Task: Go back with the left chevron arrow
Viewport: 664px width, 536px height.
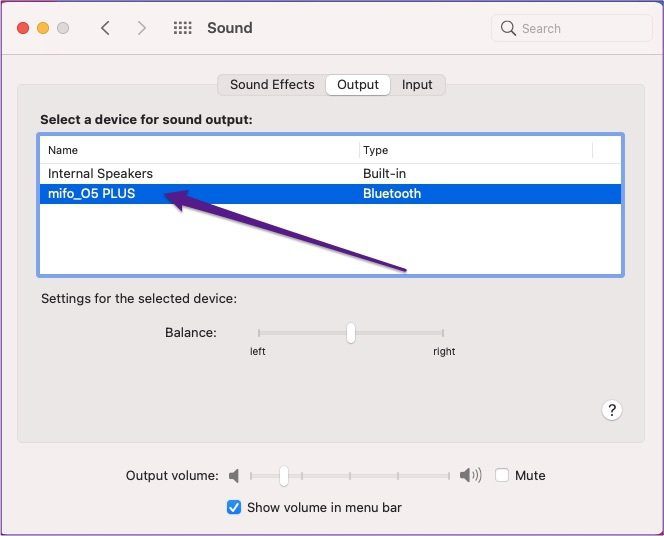Action: coord(105,28)
